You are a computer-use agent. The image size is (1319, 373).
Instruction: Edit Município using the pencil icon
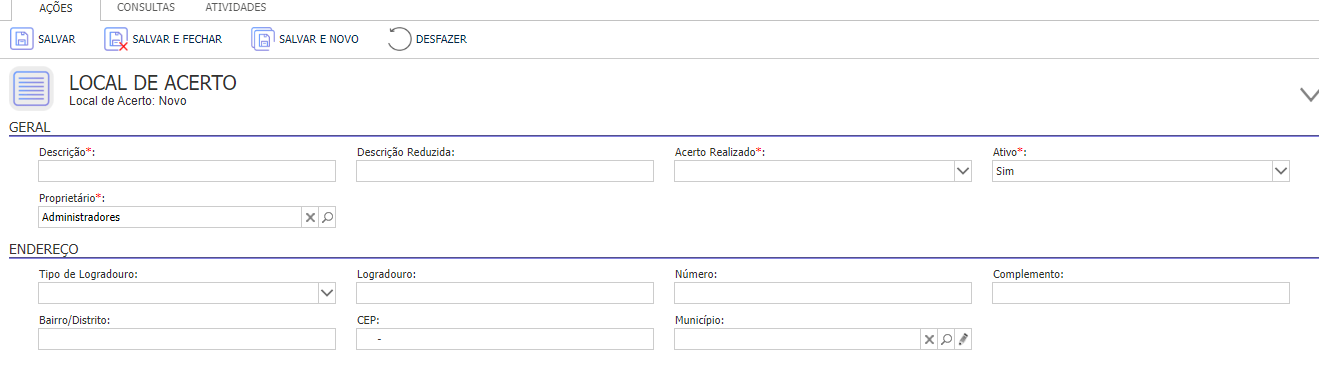963,340
